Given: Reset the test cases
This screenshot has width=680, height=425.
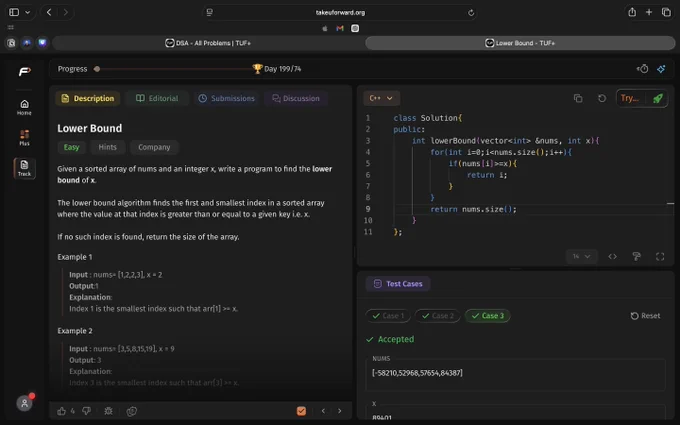Looking at the screenshot, I should click(645, 316).
